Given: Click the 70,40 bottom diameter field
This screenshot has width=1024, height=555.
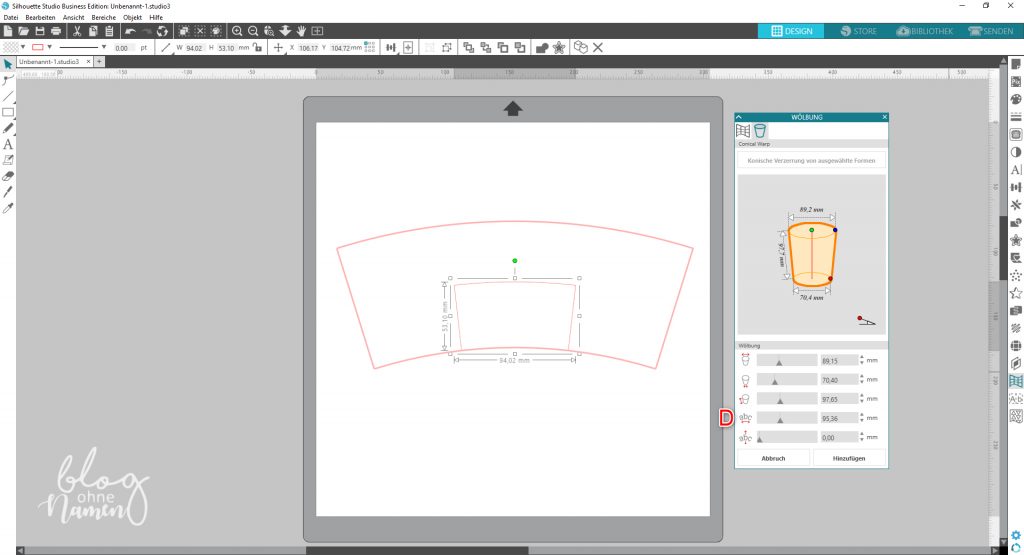Looking at the screenshot, I should (x=838, y=380).
